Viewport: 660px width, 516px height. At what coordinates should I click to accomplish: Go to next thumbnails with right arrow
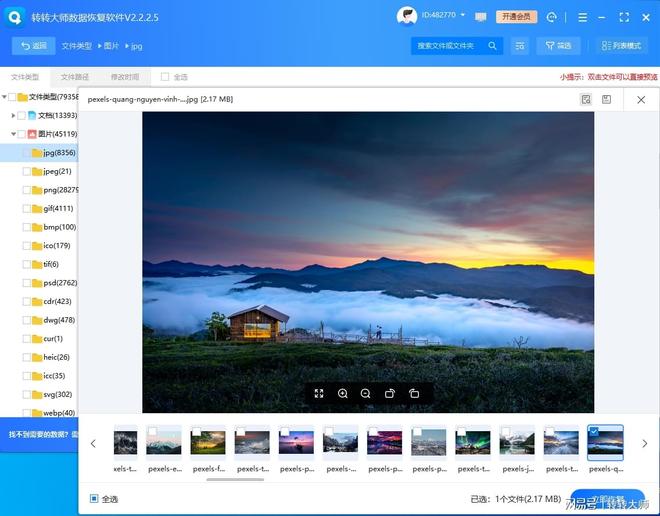pos(644,444)
